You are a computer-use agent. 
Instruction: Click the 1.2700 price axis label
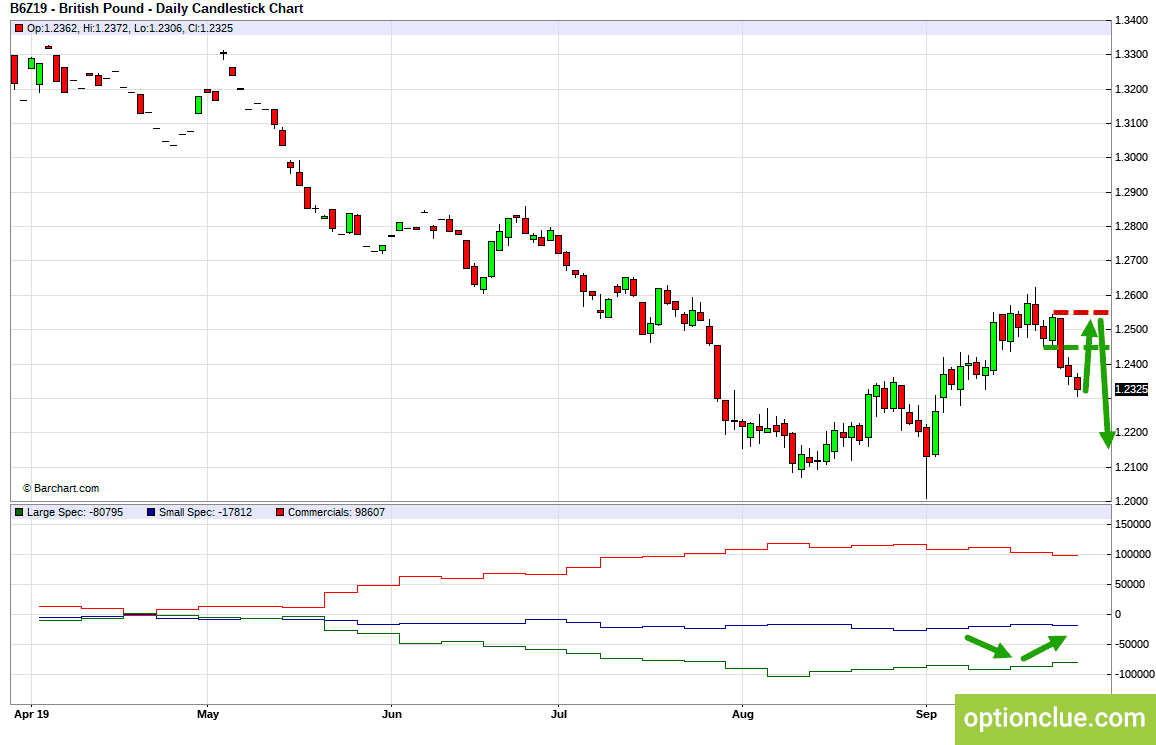click(1131, 260)
